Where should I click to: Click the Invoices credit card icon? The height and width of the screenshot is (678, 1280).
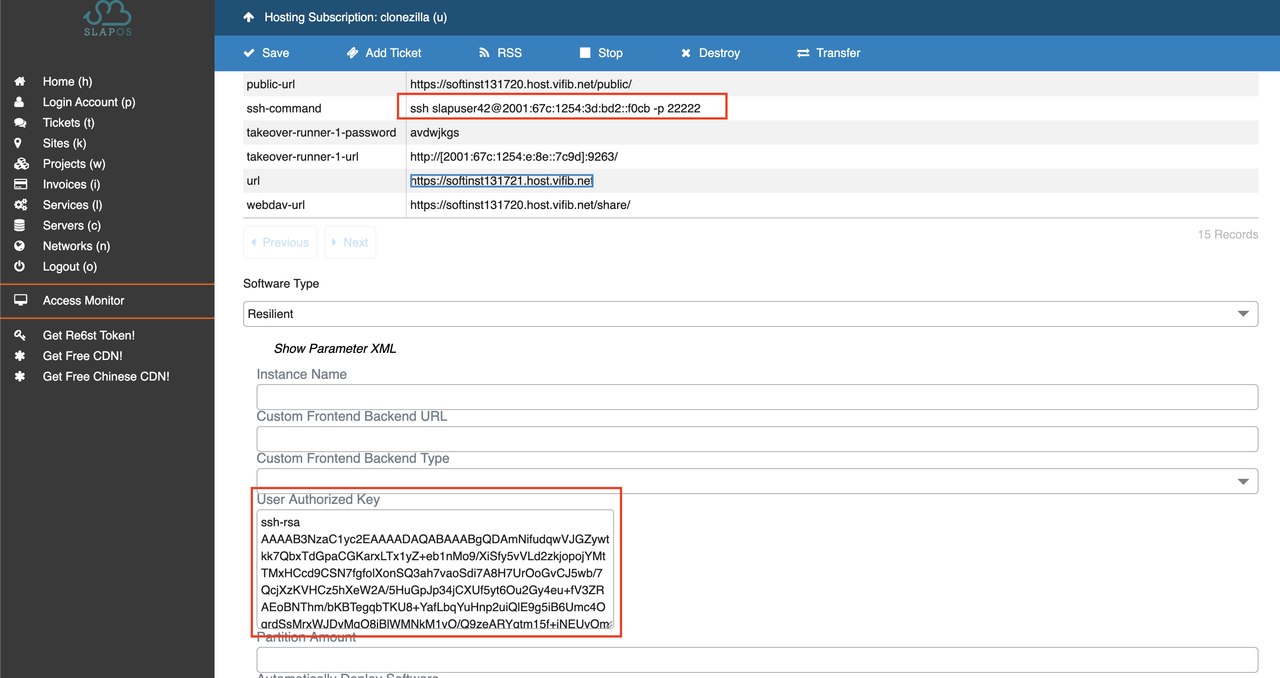tap(20, 184)
